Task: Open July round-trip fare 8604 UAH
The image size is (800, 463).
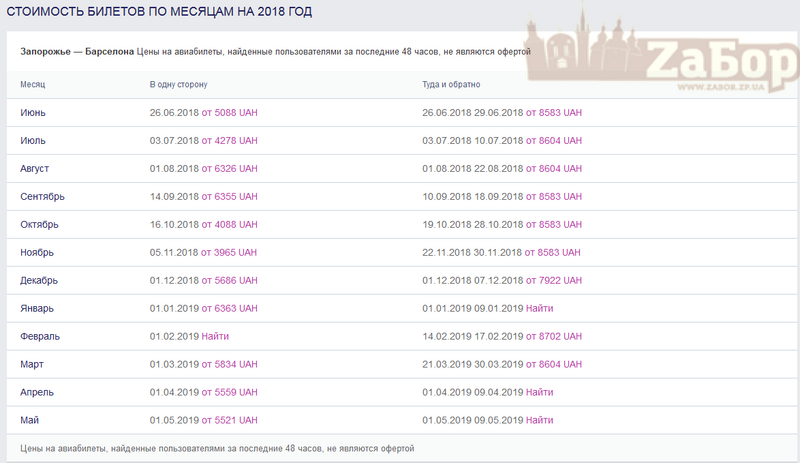Action: tap(553, 141)
